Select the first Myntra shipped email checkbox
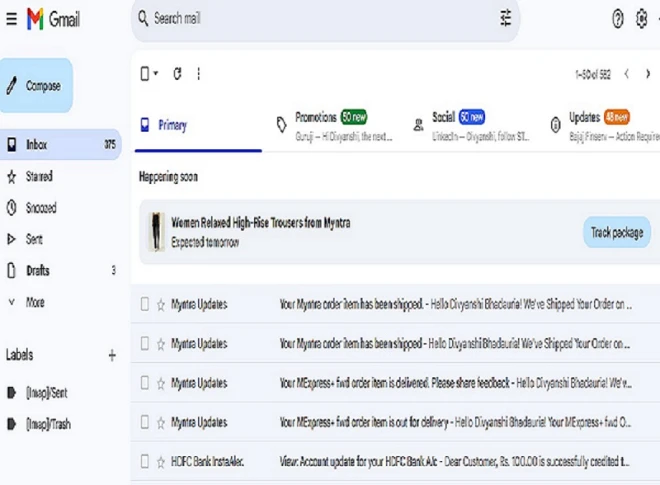Image resolution: width=660 pixels, height=485 pixels. [x=145, y=304]
